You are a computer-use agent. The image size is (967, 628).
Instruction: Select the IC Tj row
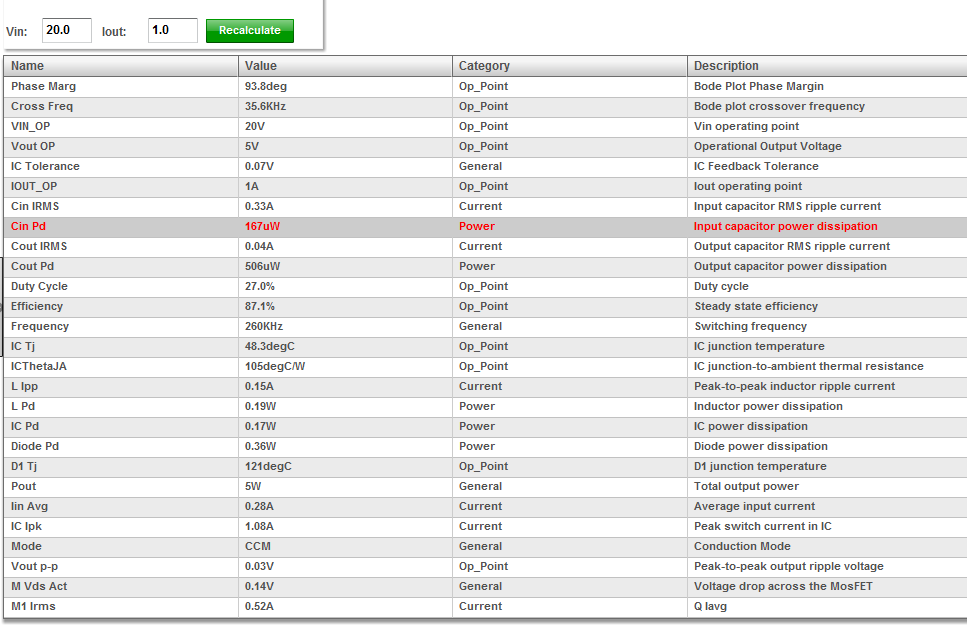pyautogui.click(x=485, y=346)
